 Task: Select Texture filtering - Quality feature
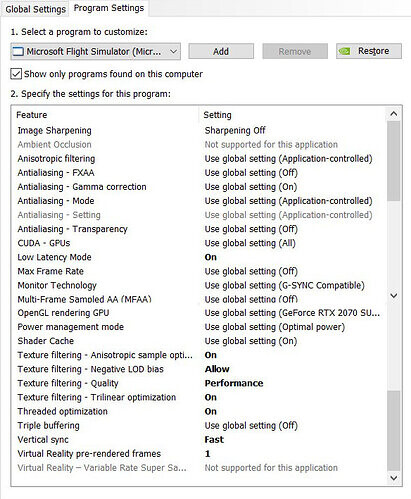[x=68, y=383]
